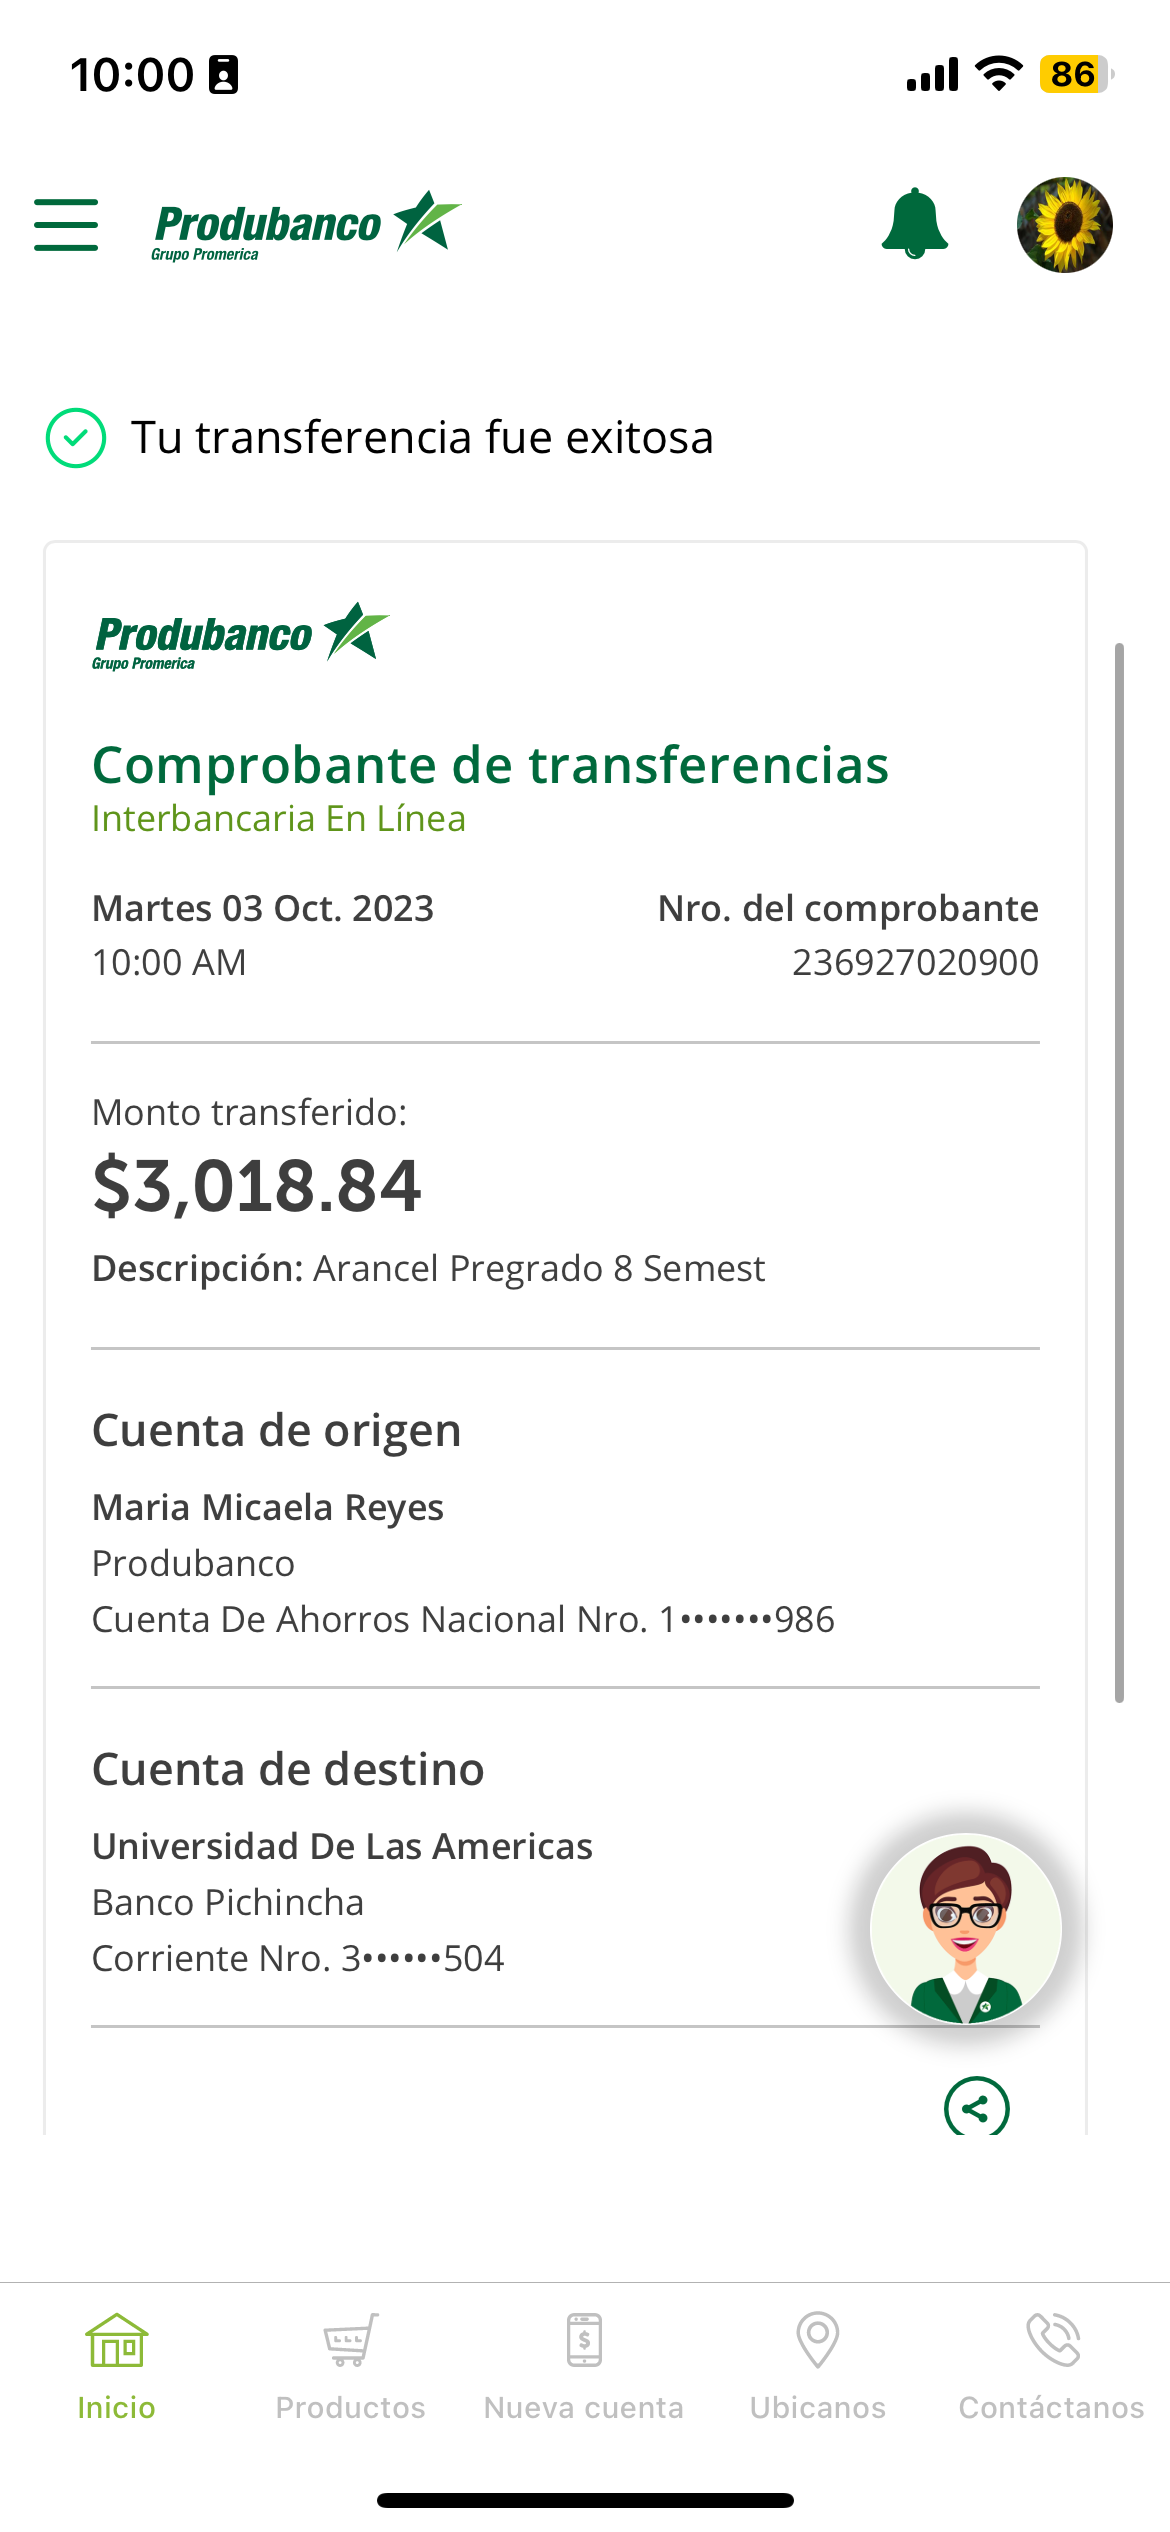Go to the Inicio tab
This screenshot has width=1170, height=2532.
pyautogui.click(x=116, y=2366)
